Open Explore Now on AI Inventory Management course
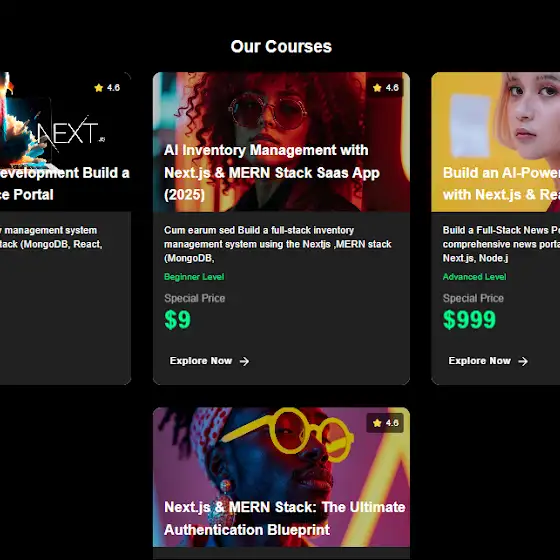The height and width of the screenshot is (560, 560). 209,361
